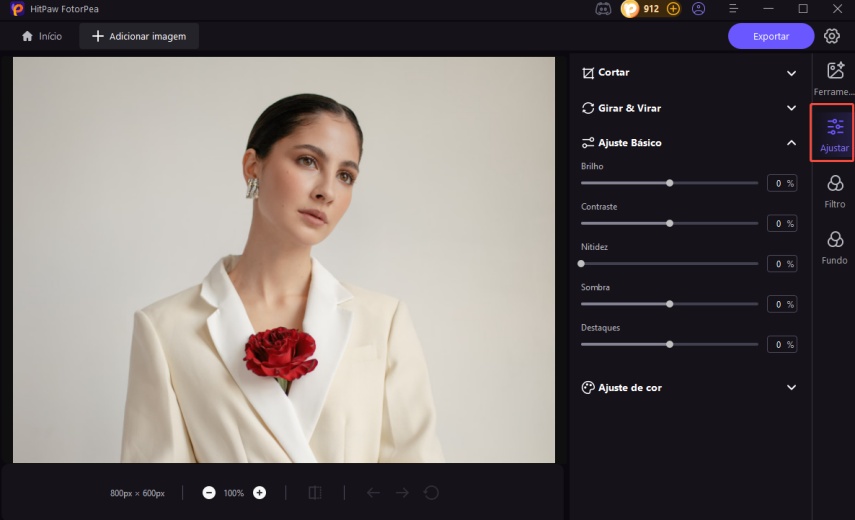Switch to the Fundo tab
The height and width of the screenshot is (520, 855).
(x=834, y=248)
